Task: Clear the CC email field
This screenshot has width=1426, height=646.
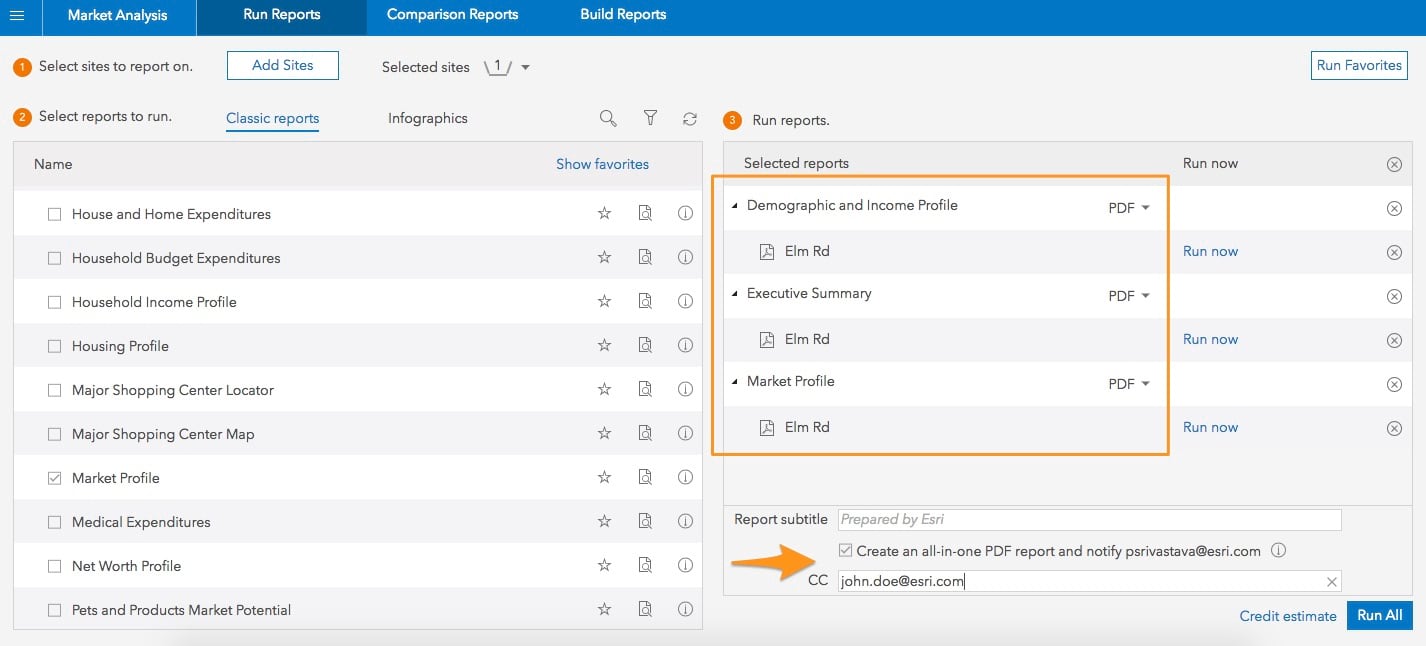Action: 1331,582
